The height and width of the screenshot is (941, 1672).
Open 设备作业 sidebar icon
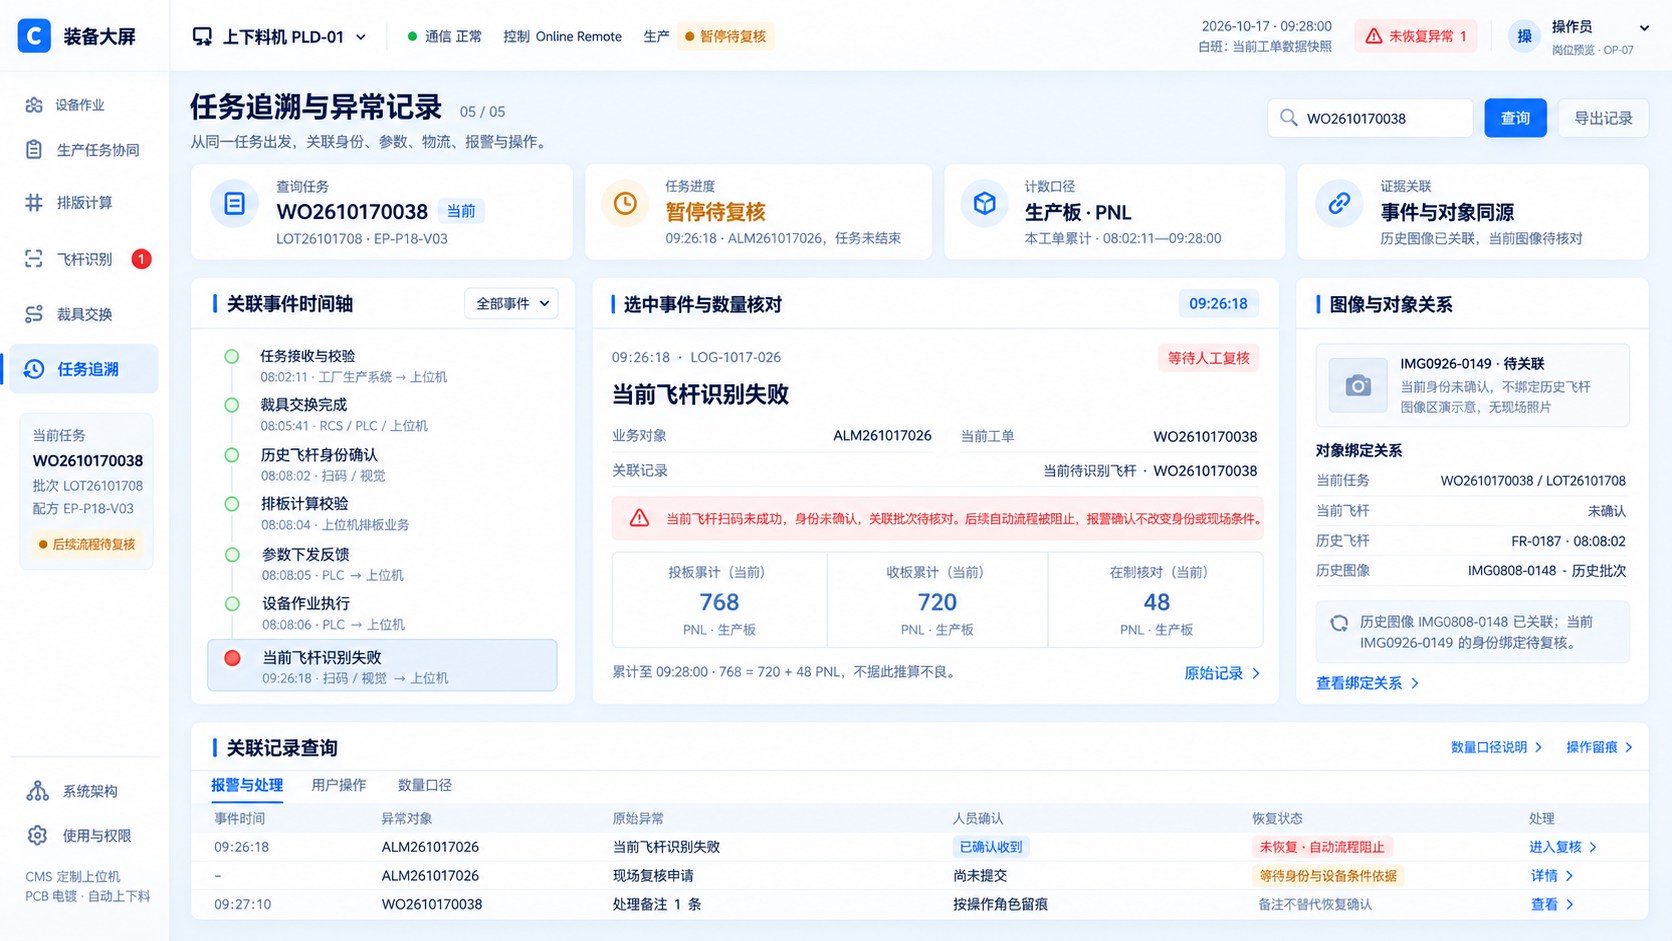point(34,105)
